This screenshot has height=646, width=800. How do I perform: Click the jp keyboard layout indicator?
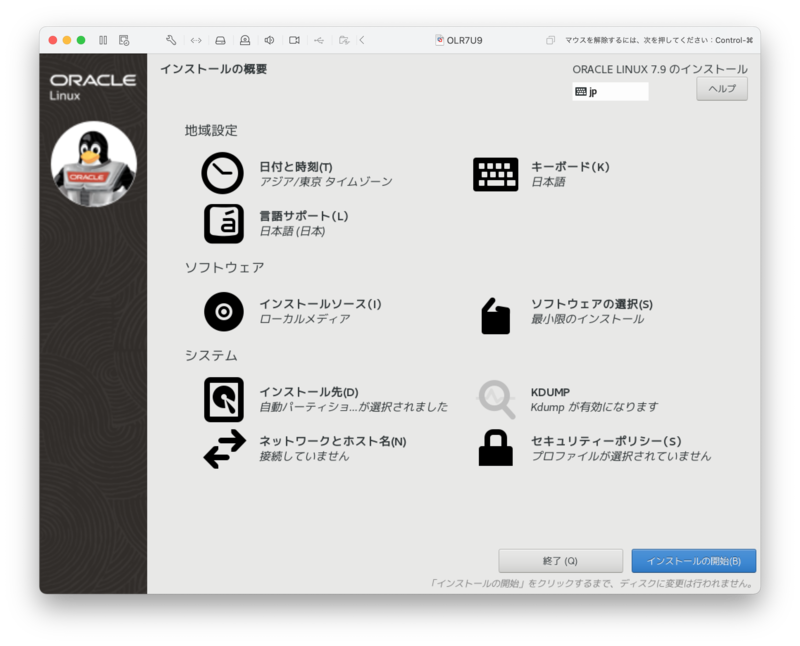pos(610,92)
